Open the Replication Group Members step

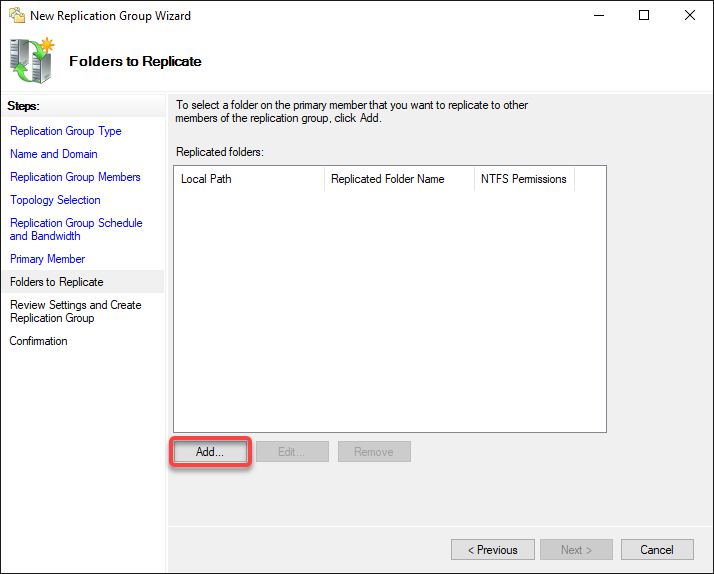coord(75,177)
